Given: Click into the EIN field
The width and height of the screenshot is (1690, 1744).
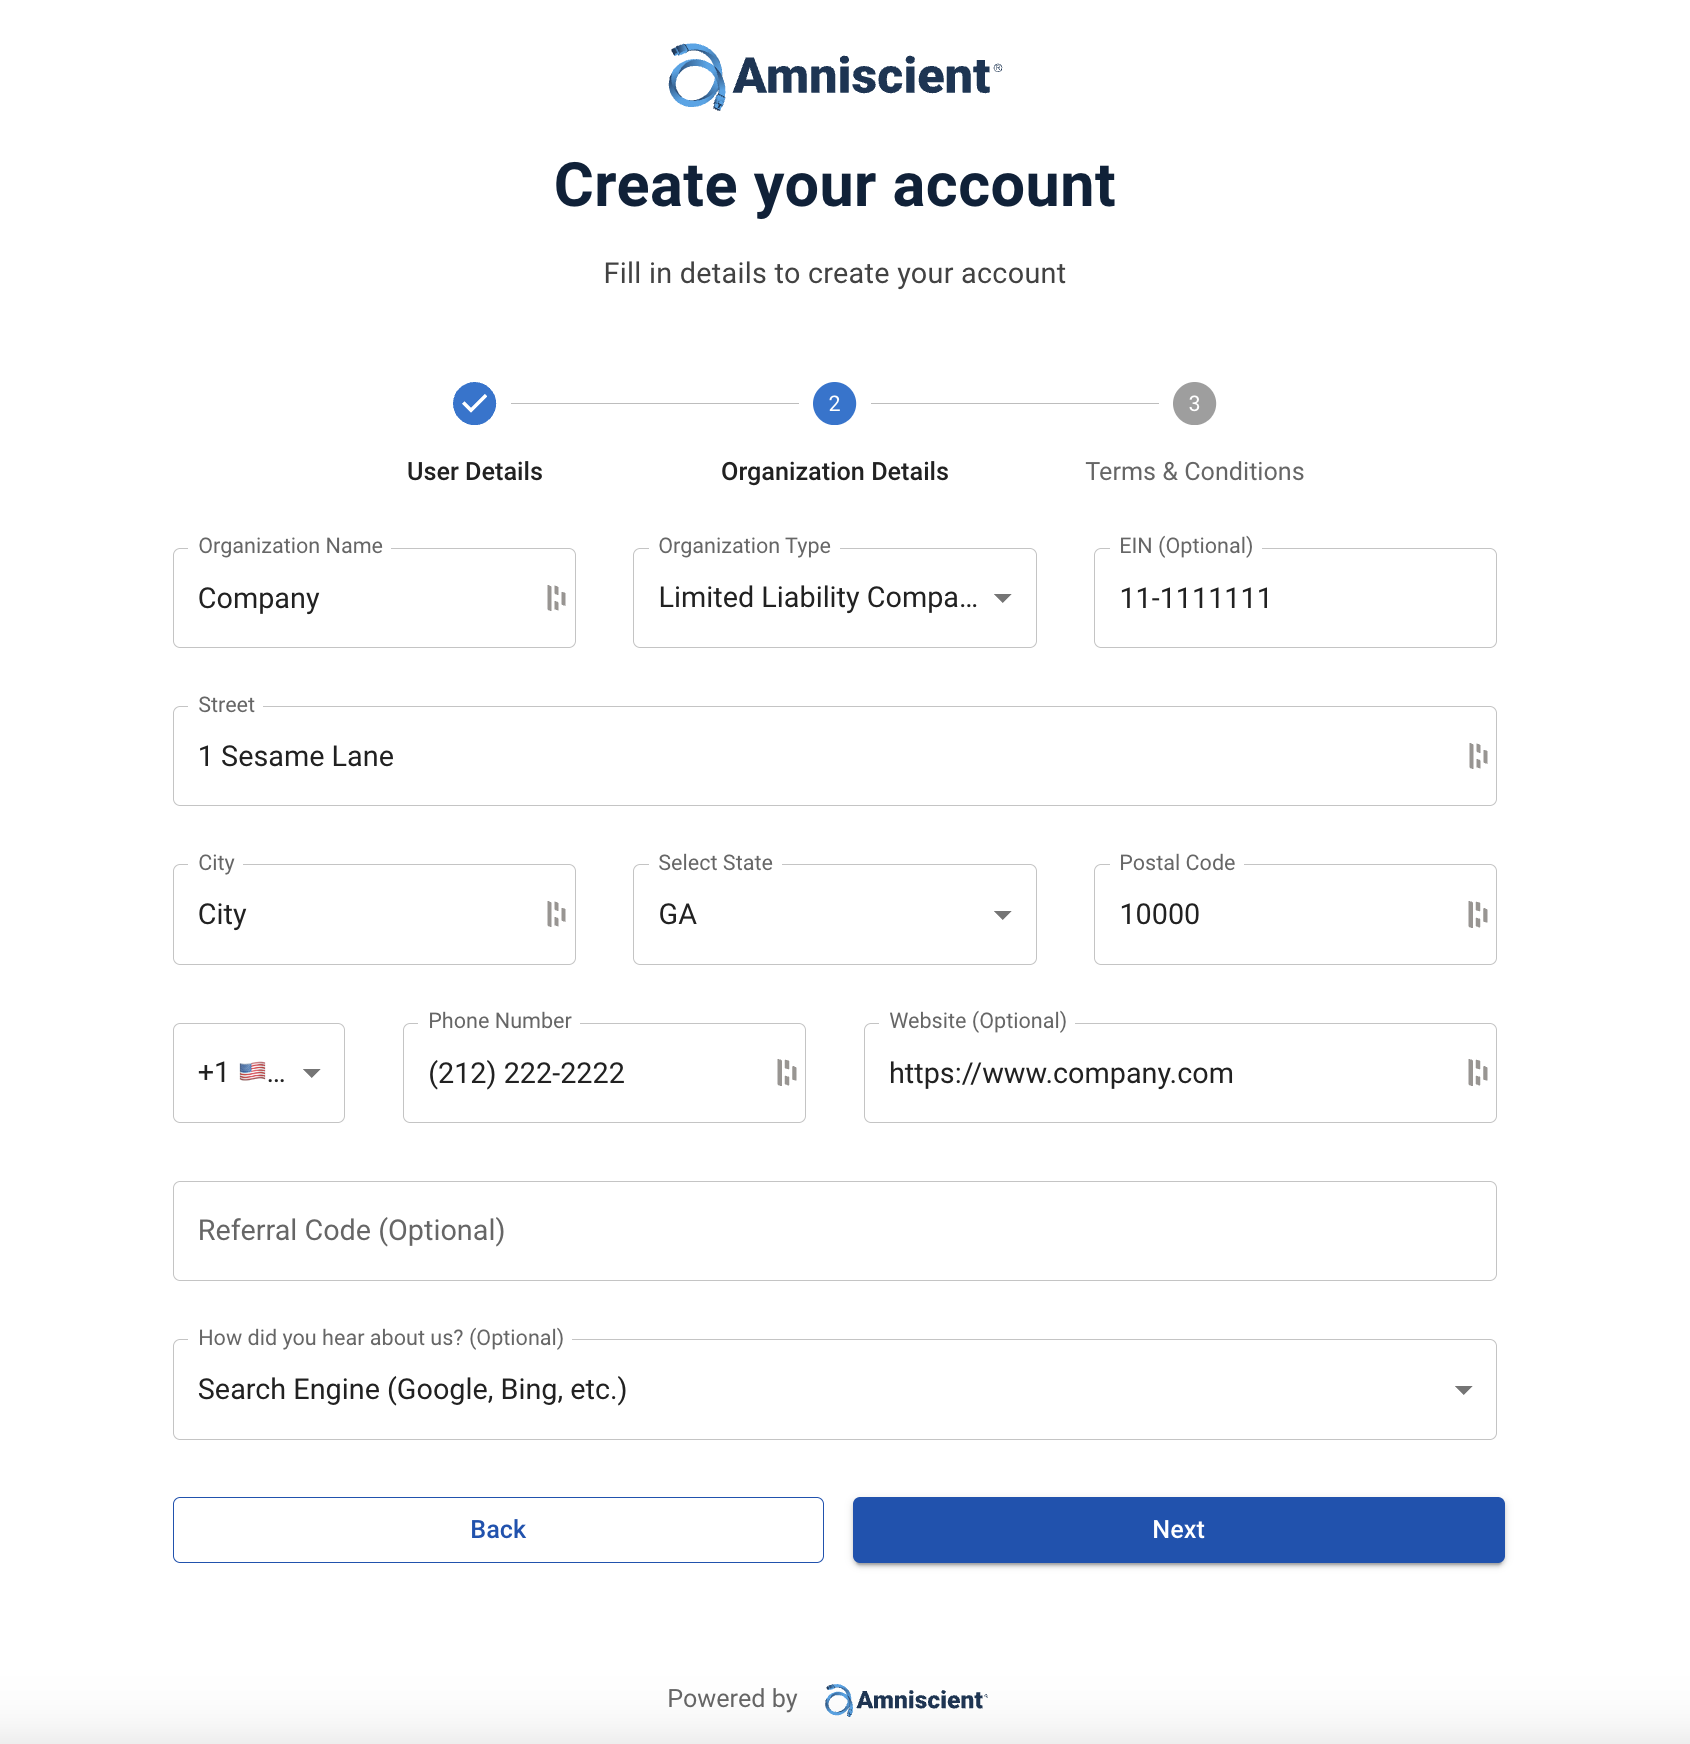Looking at the screenshot, I should (x=1294, y=598).
